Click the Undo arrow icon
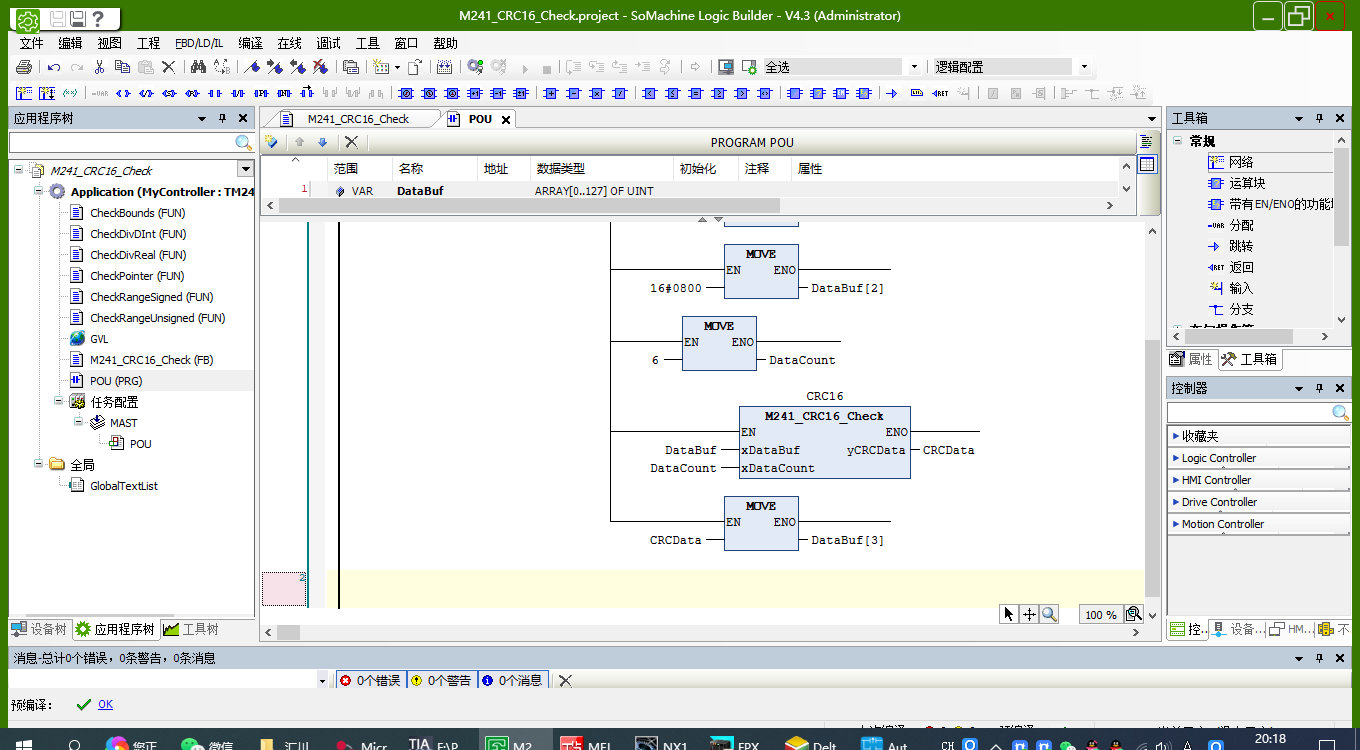The width and height of the screenshot is (1360, 750). pos(54,67)
